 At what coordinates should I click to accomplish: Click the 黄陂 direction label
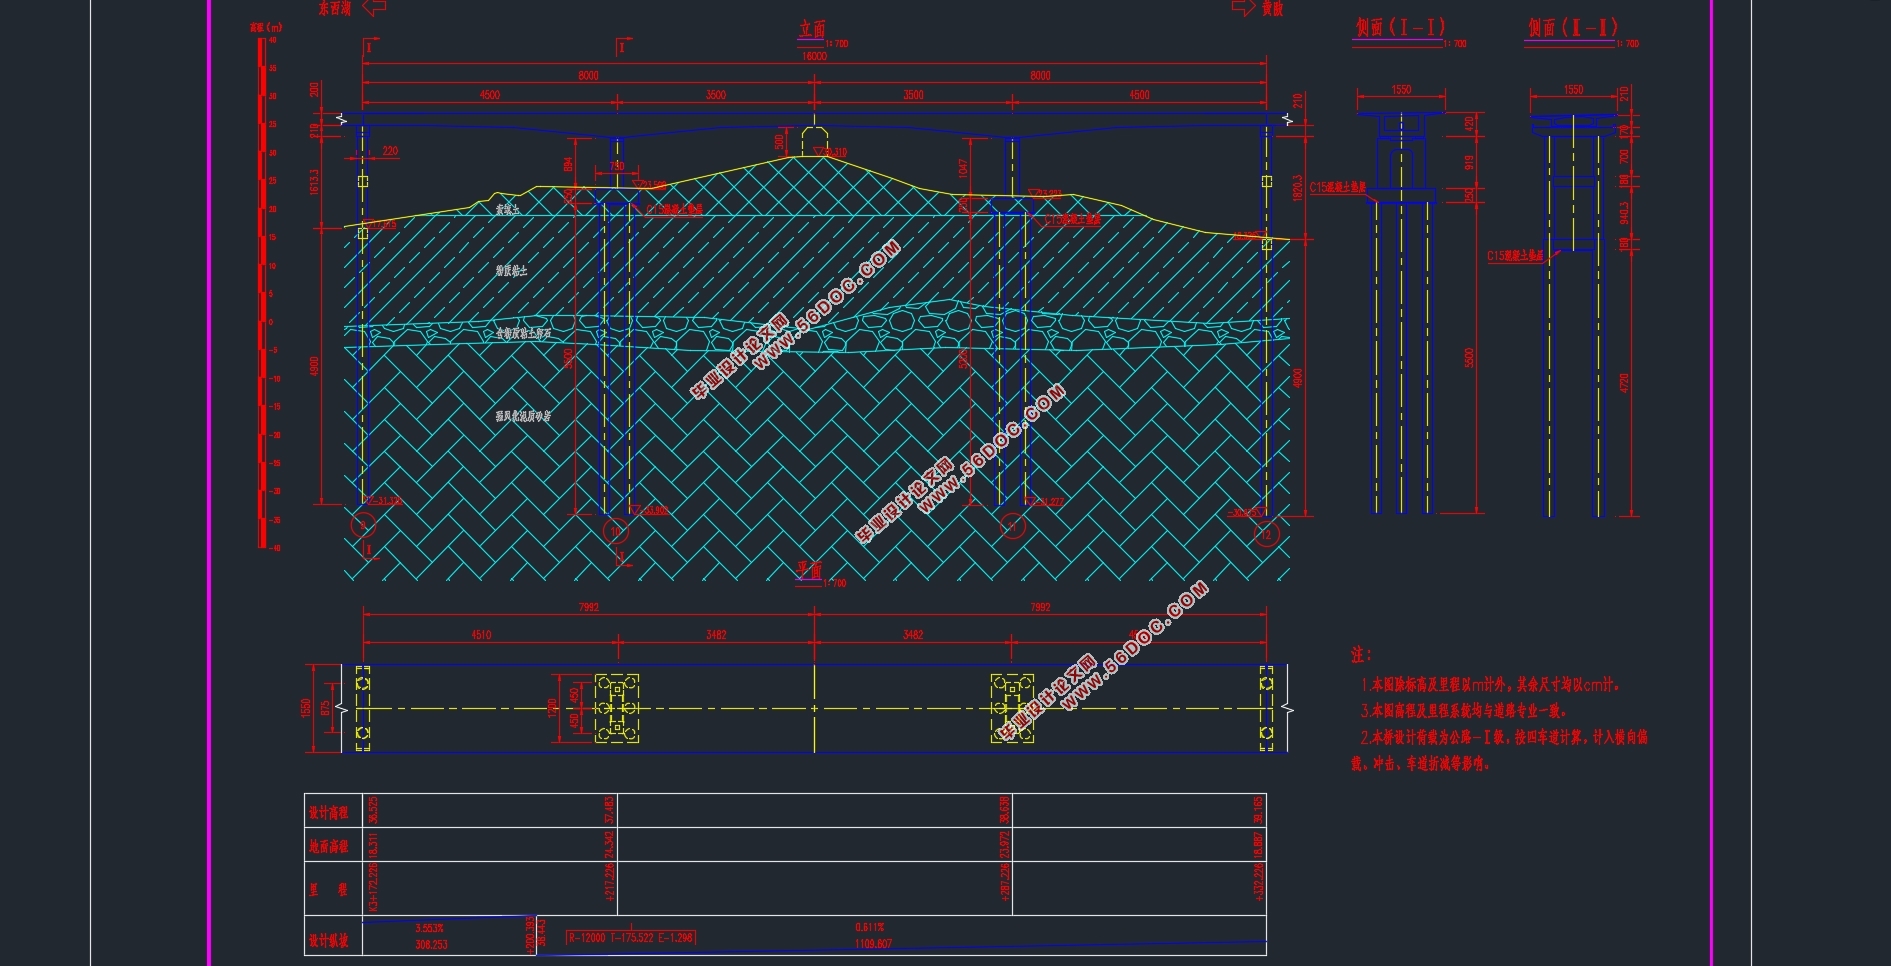[x=1272, y=8]
